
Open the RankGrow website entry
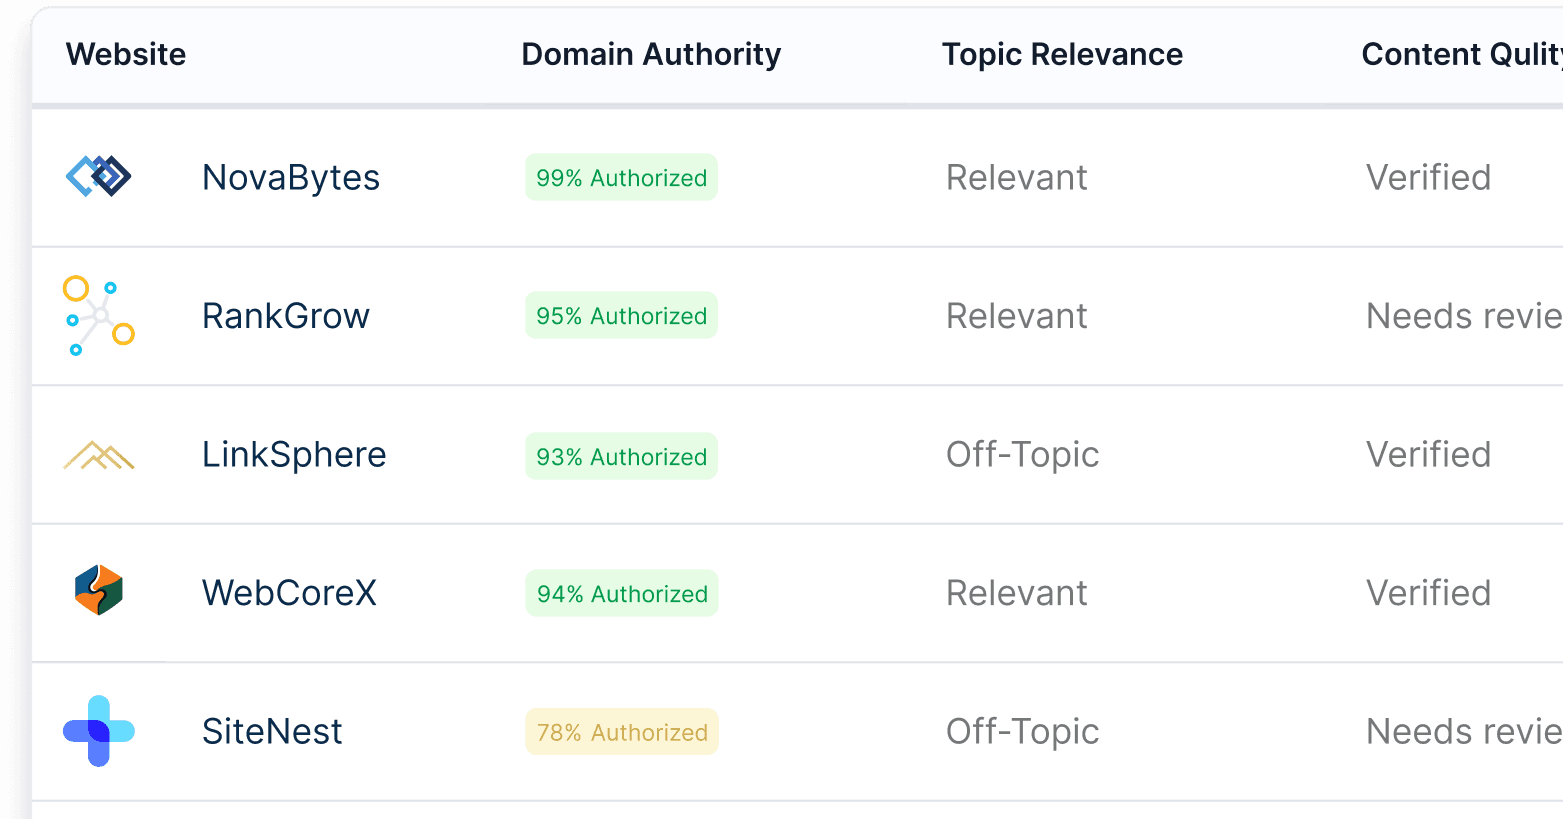tap(286, 315)
